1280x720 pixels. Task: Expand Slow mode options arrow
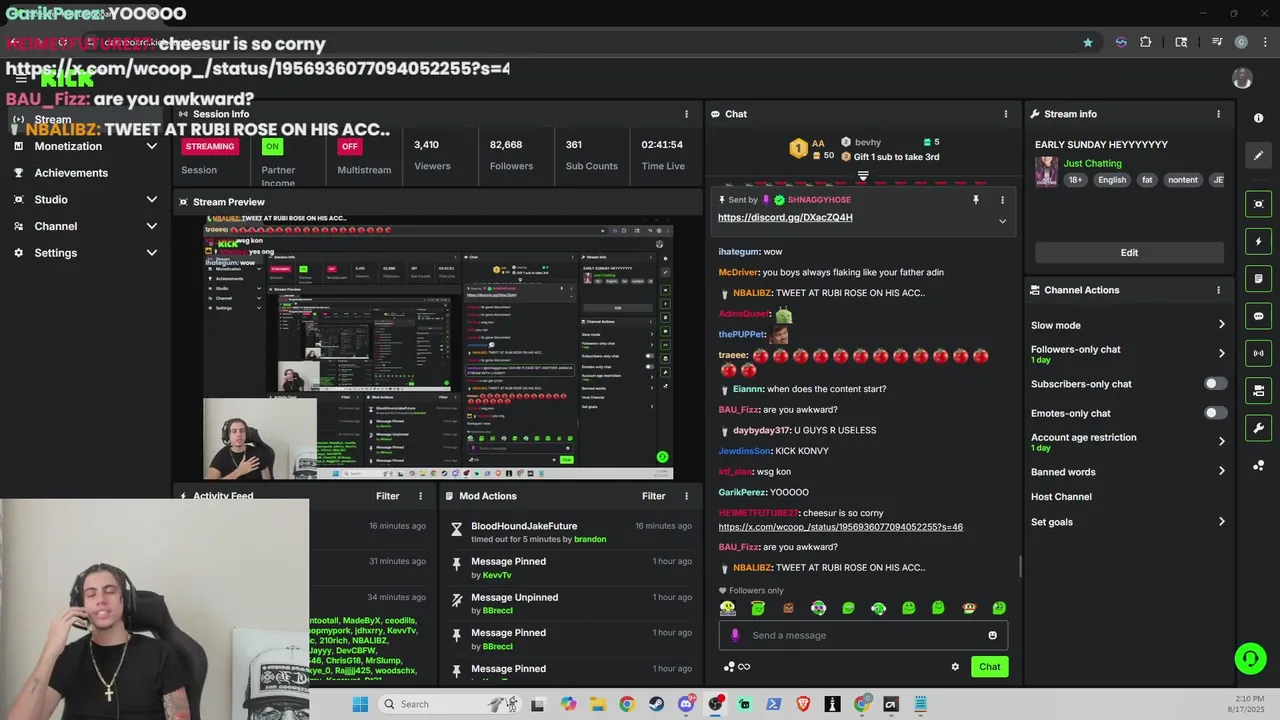pyautogui.click(x=1221, y=325)
